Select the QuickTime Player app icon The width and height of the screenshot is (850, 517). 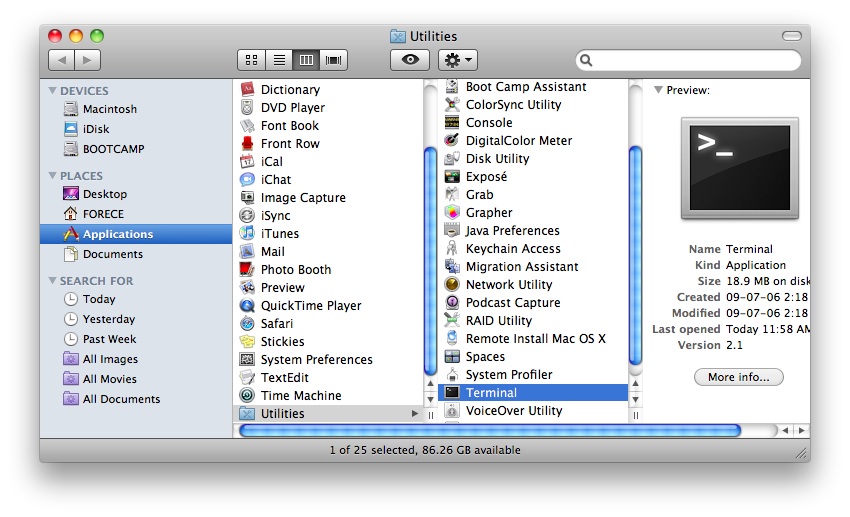point(247,305)
